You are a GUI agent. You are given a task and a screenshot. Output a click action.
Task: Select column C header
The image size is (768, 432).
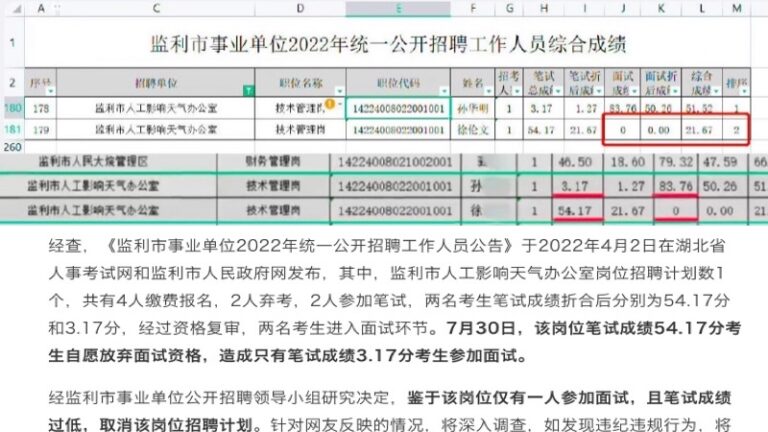156,8
